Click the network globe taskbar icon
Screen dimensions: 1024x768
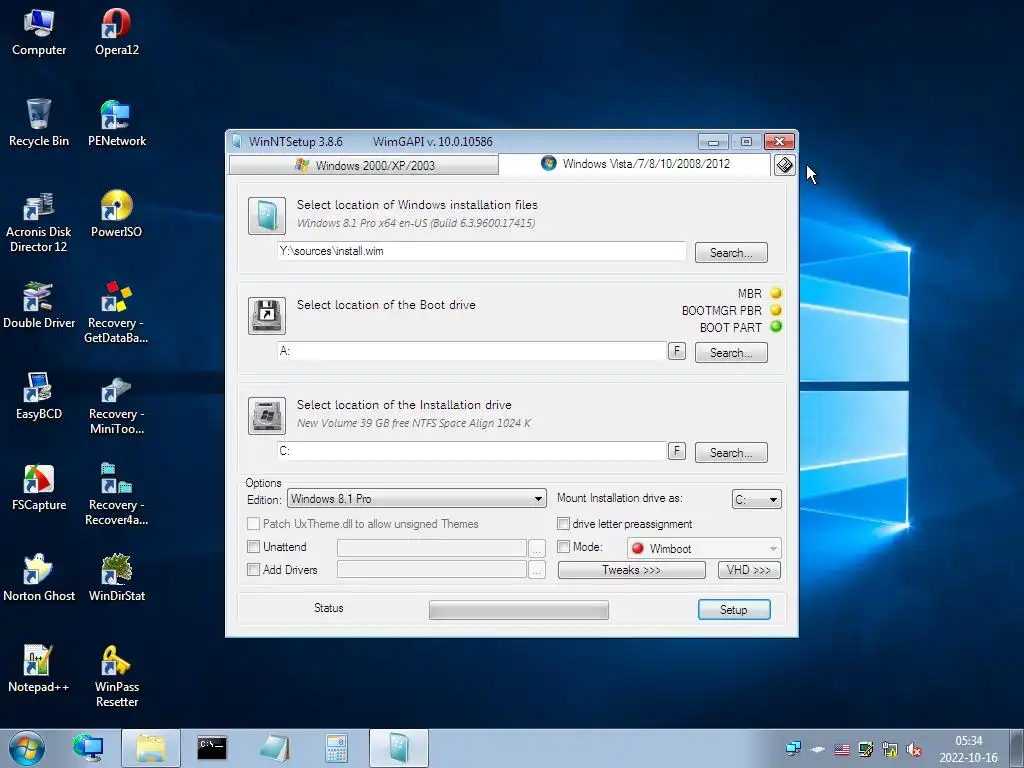pyautogui.click(x=88, y=748)
